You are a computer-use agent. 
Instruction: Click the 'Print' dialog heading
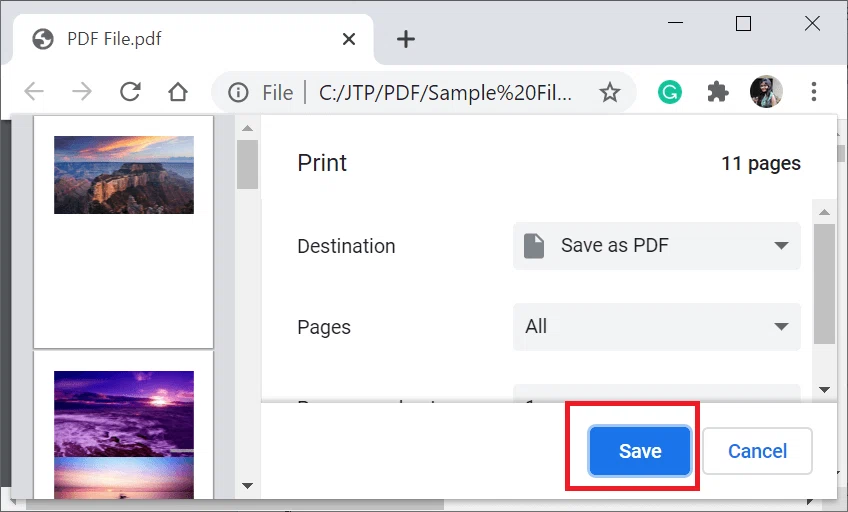click(322, 163)
